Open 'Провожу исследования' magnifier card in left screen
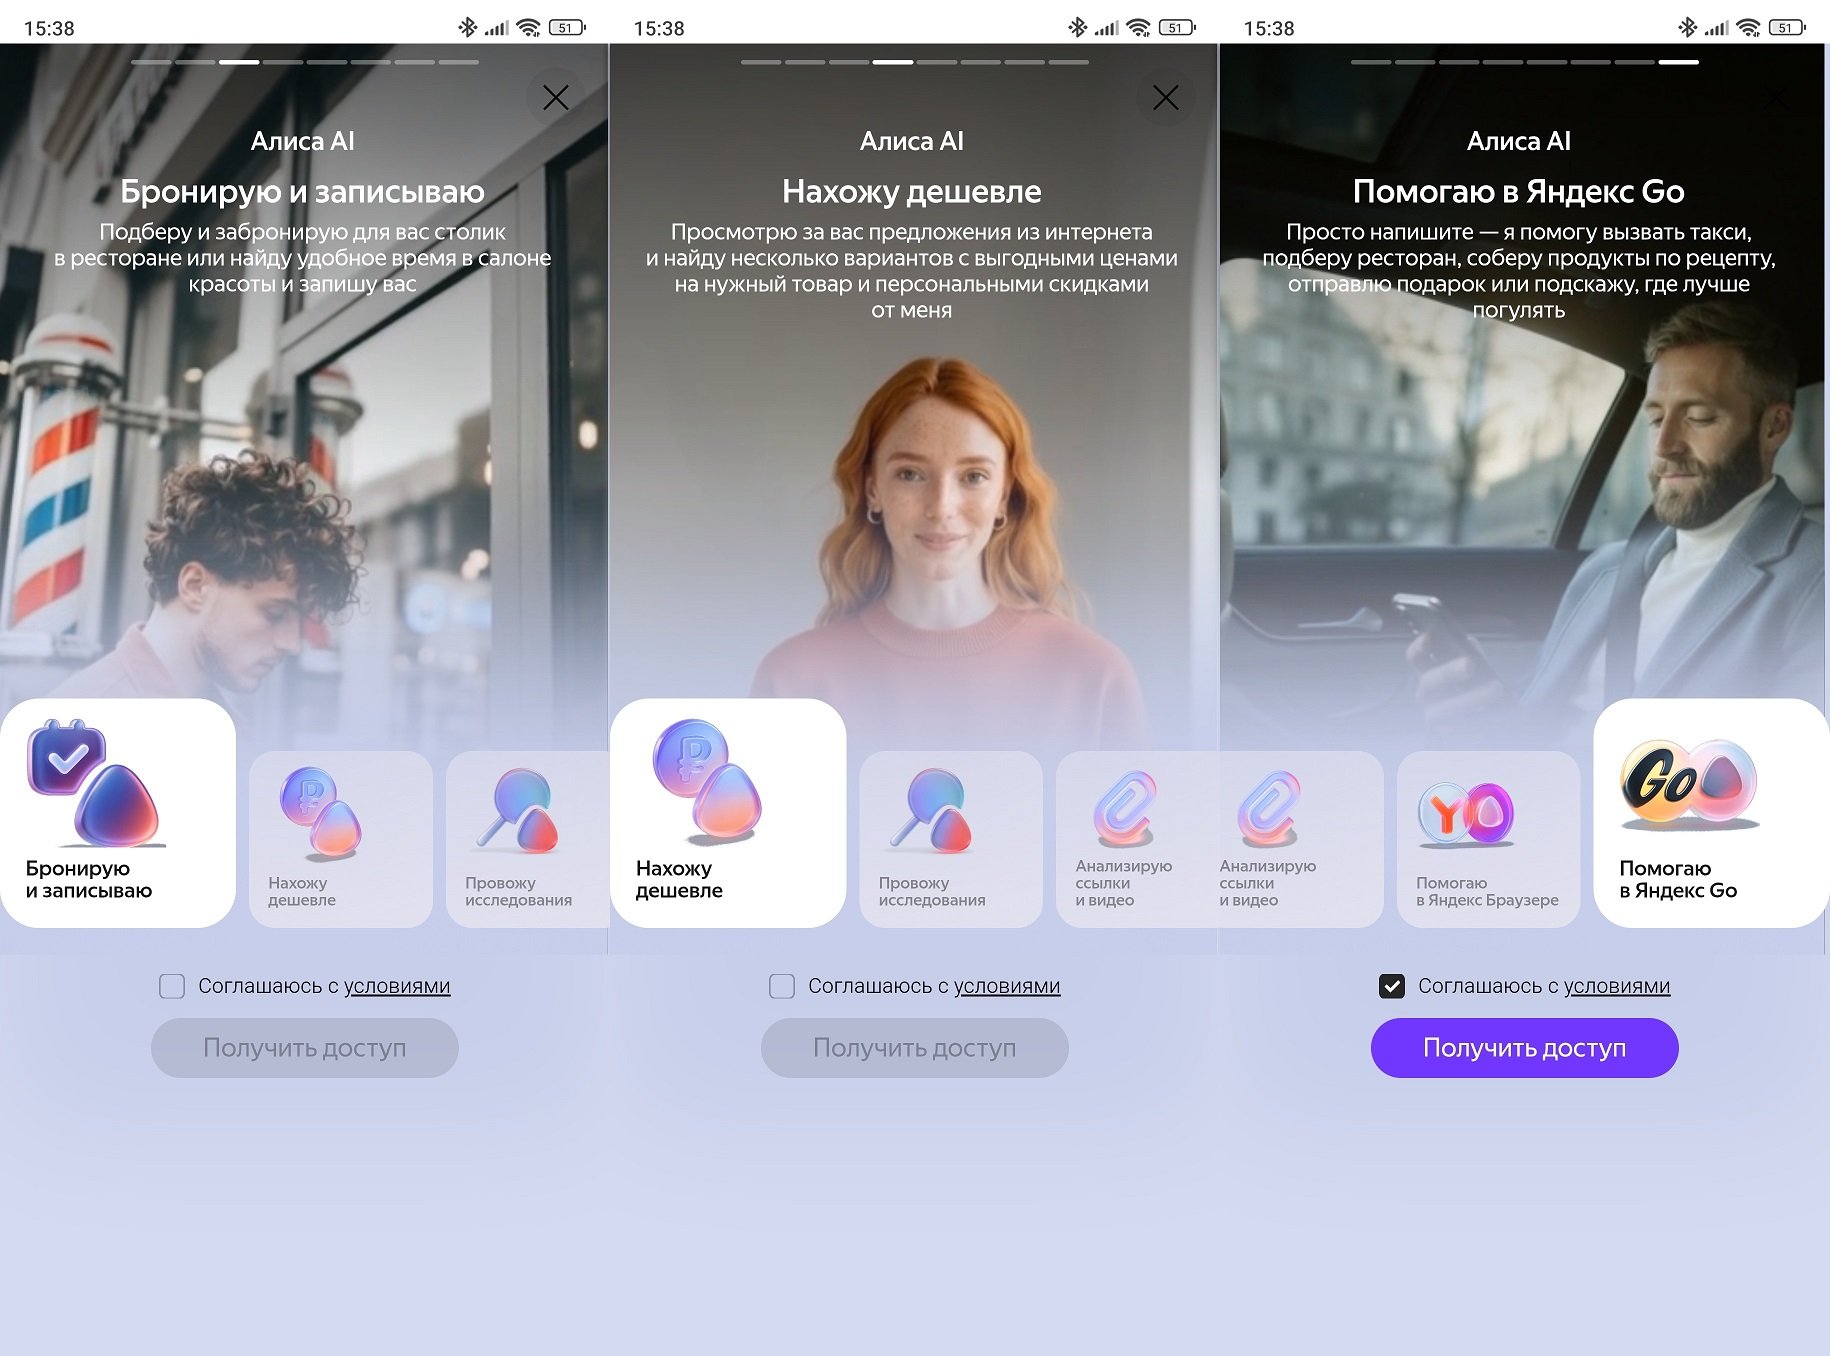The image size is (1830, 1356). pos(527,839)
